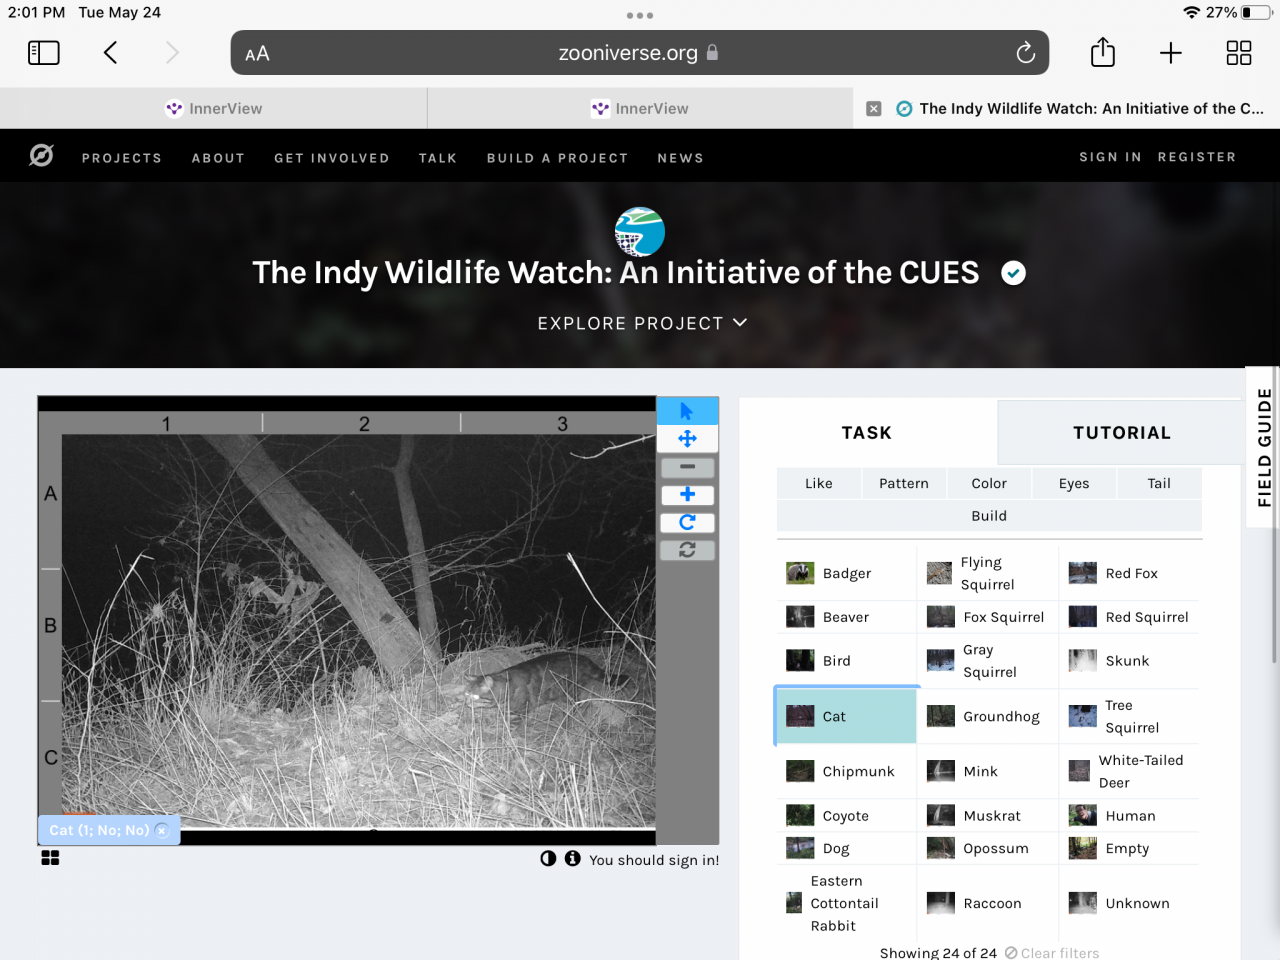Choose Red Fox from the species list
Image resolution: width=1280 pixels, height=960 pixels.
1130,573
